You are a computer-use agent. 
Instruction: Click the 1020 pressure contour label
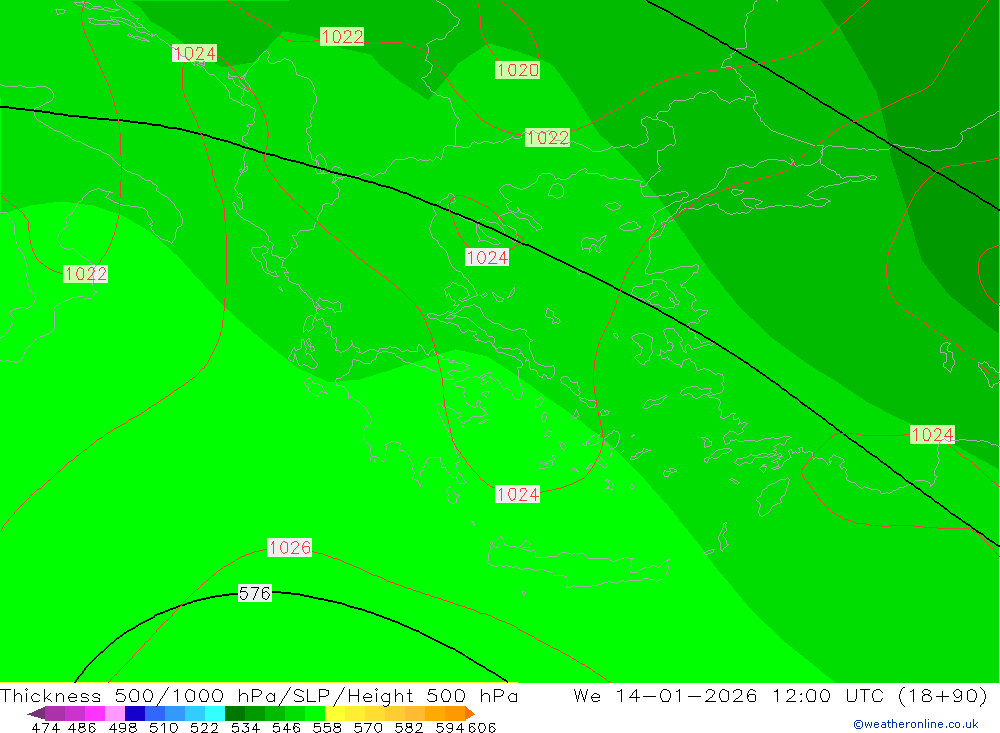coord(517,70)
